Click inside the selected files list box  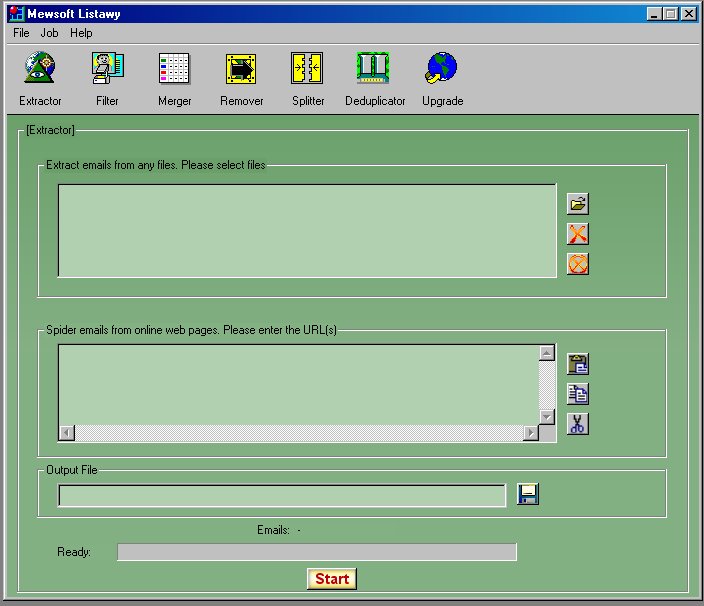pyautogui.click(x=307, y=231)
